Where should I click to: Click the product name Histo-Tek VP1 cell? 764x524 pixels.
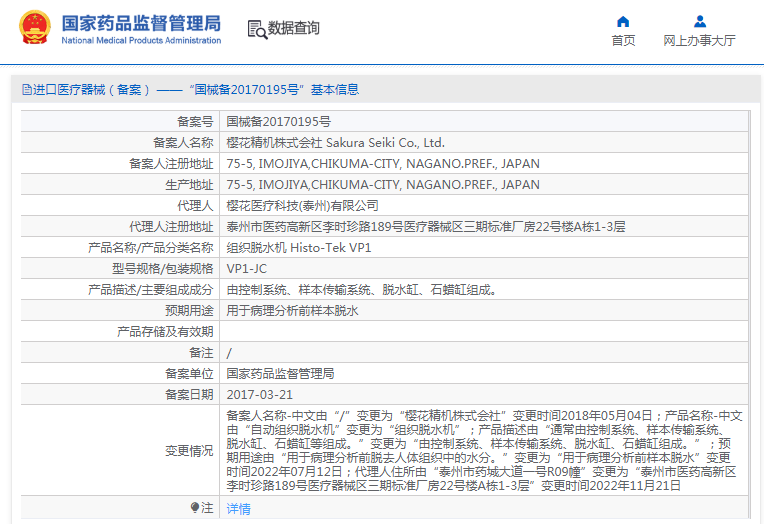(x=298, y=247)
